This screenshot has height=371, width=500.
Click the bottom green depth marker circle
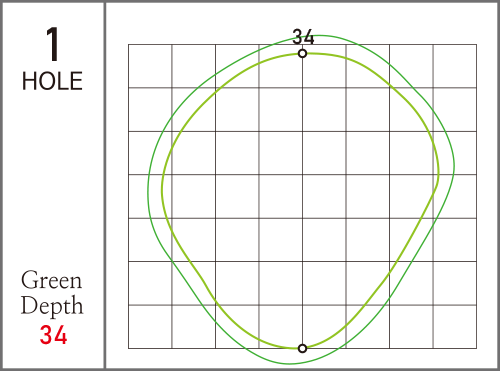[302, 348]
